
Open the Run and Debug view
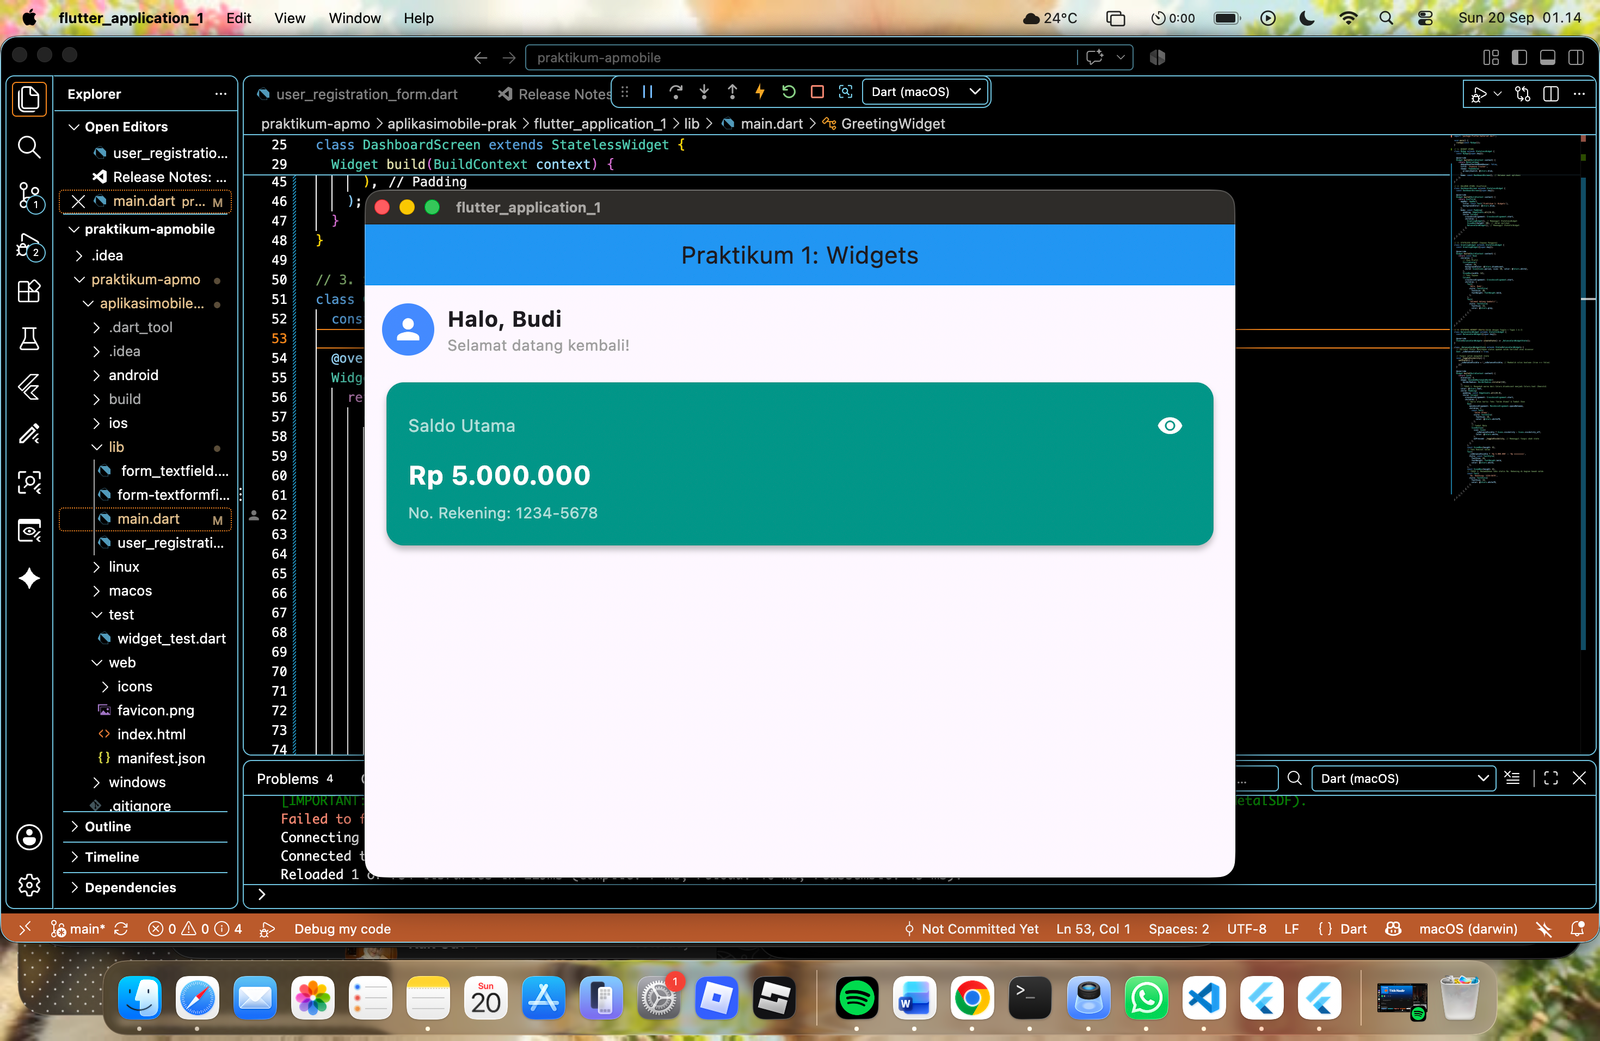[x=29, y=245]
